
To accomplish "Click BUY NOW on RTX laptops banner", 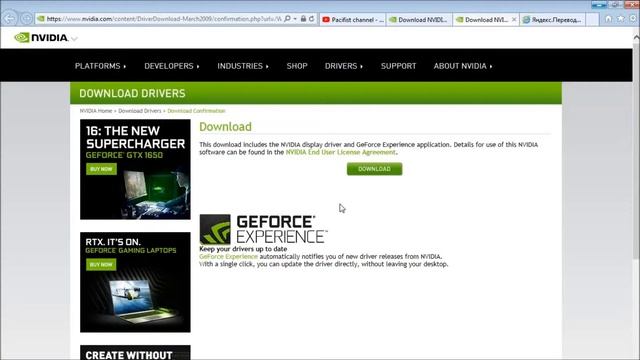I will click(101, 264).
